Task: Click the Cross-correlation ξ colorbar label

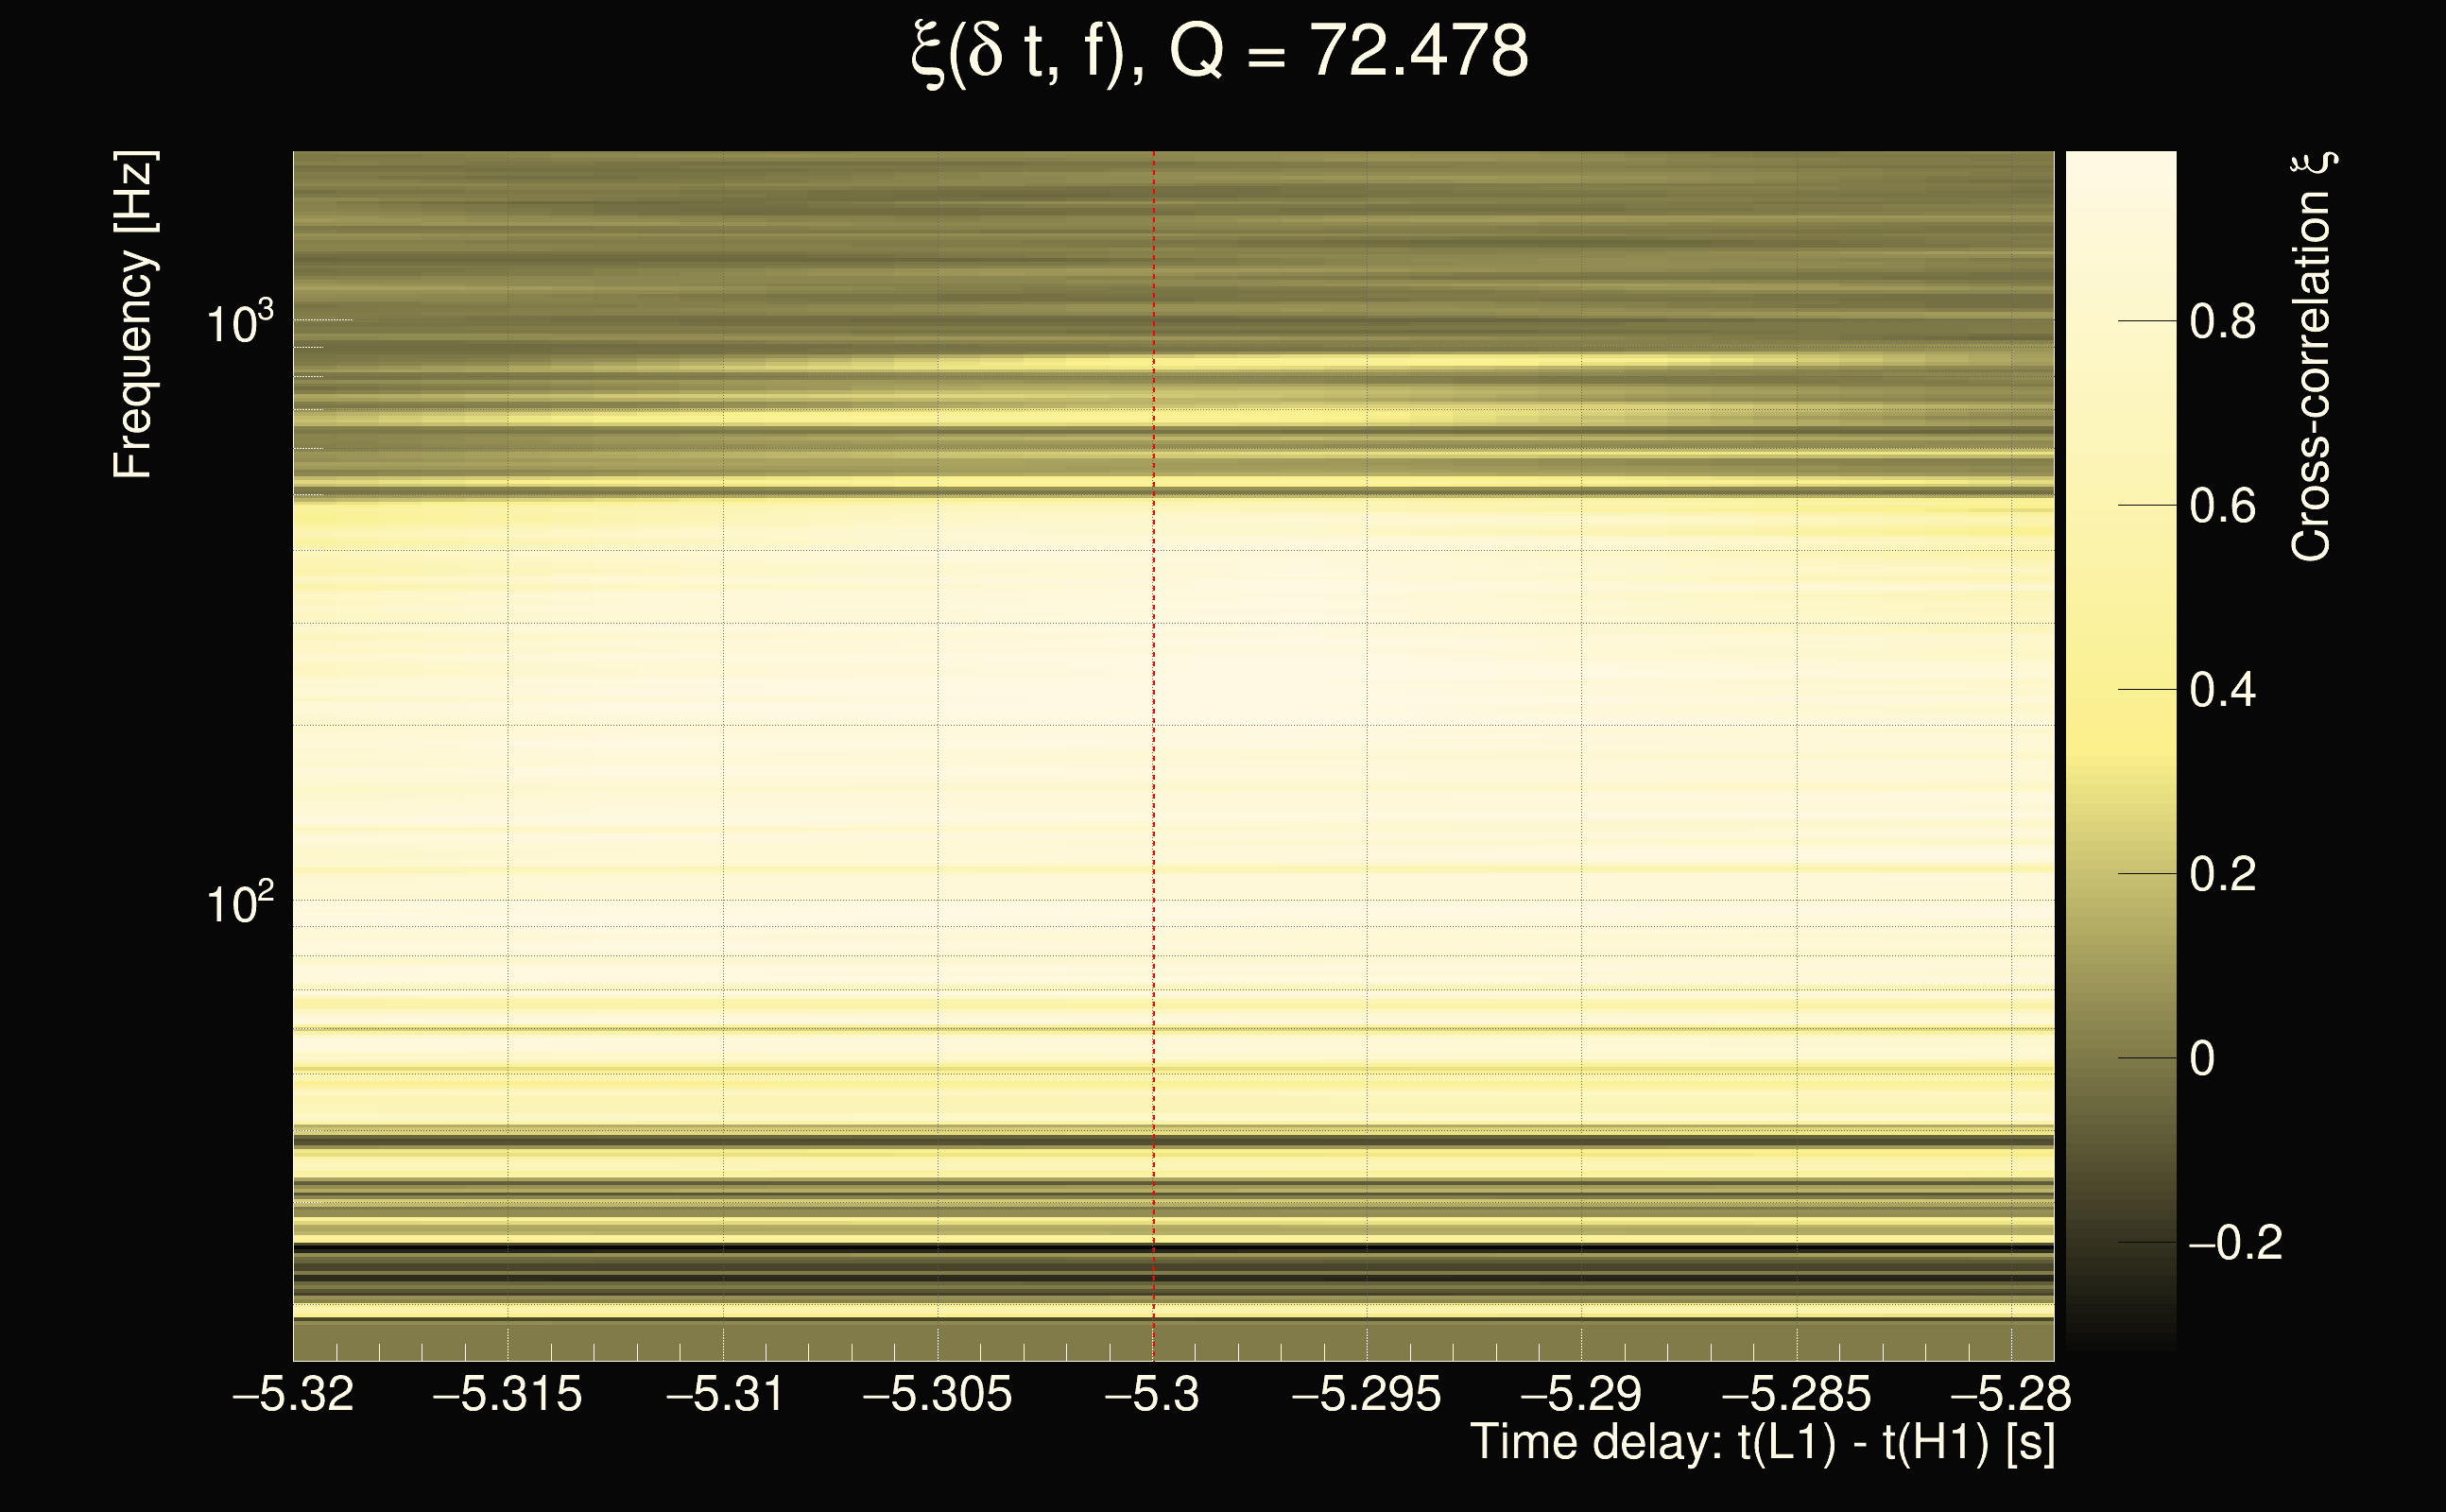Action: [2311, 357]
